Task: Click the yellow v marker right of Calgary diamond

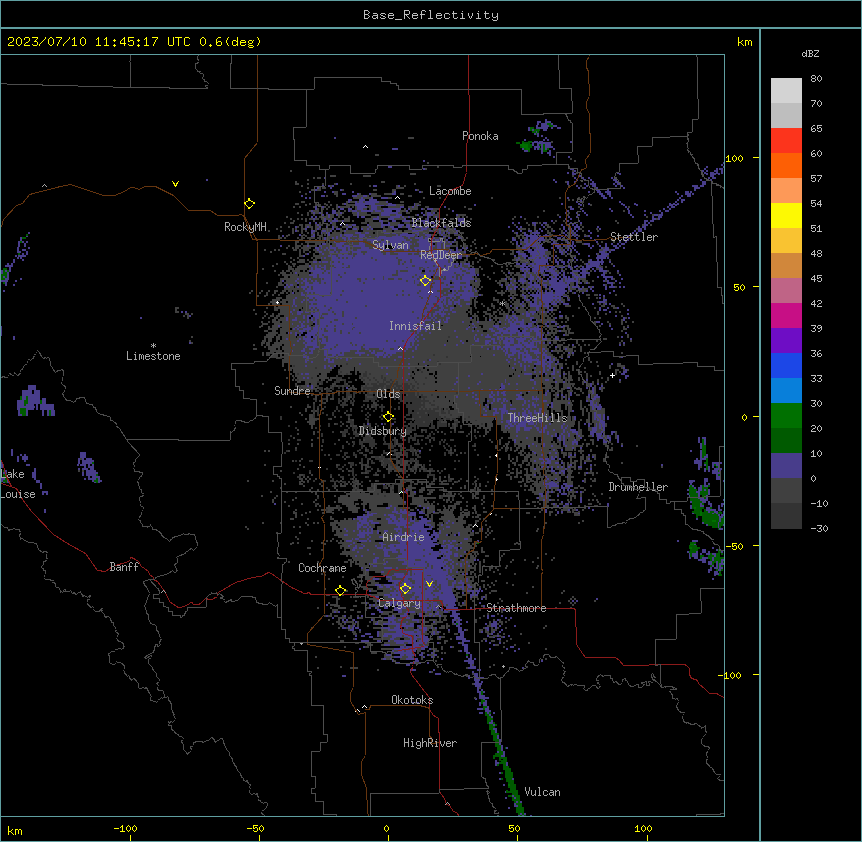Action: [x=429, y=584]
